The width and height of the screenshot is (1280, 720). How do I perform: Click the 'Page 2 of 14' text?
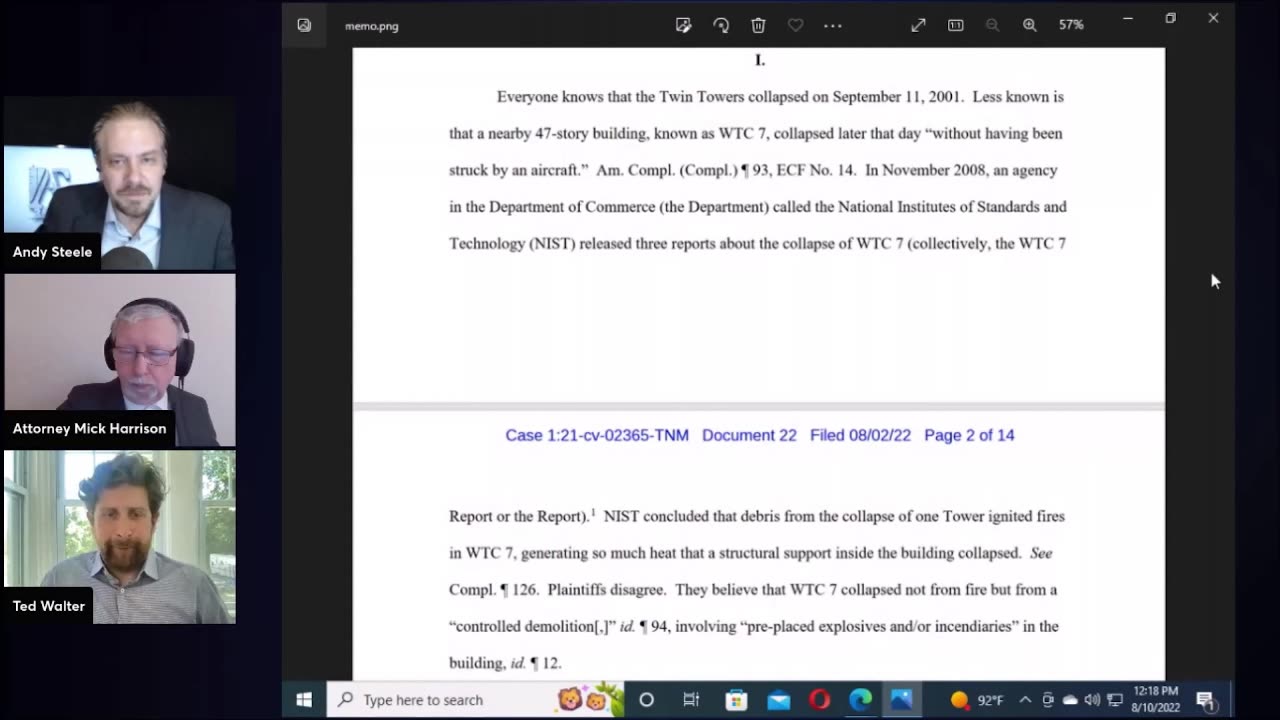[x=969, y=435]
